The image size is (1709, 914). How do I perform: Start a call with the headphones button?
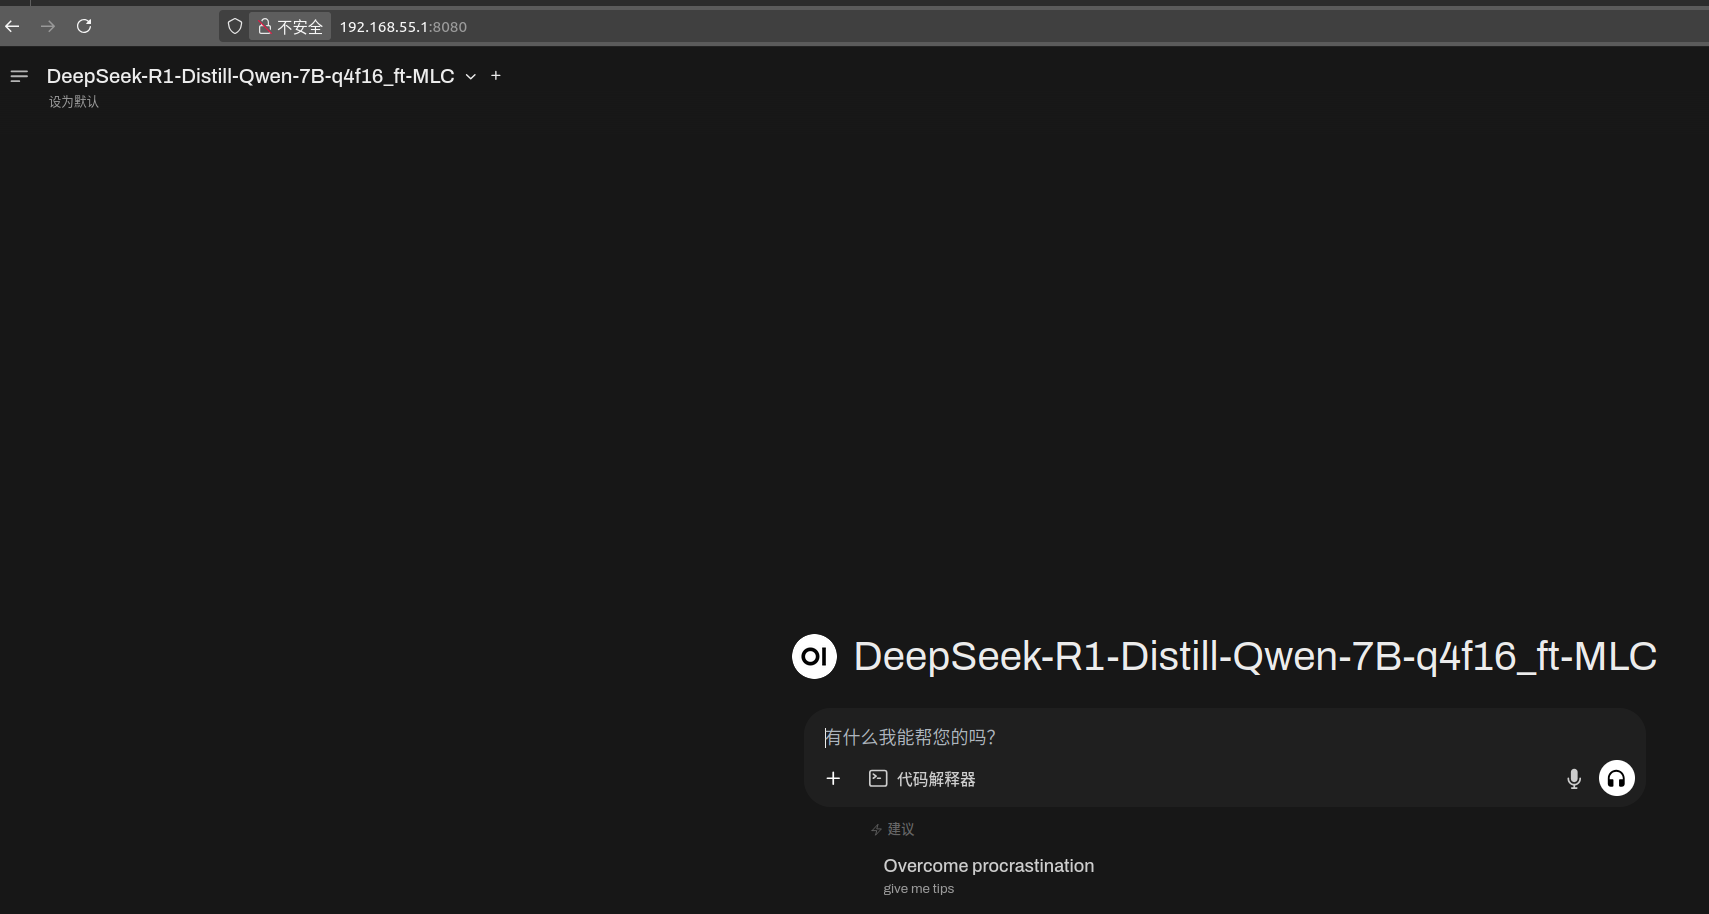pos(1617,778)
